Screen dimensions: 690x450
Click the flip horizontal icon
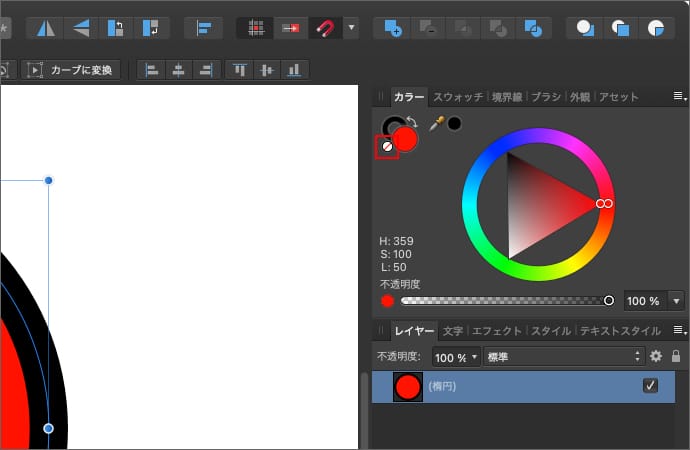click(x=45, y=28)
